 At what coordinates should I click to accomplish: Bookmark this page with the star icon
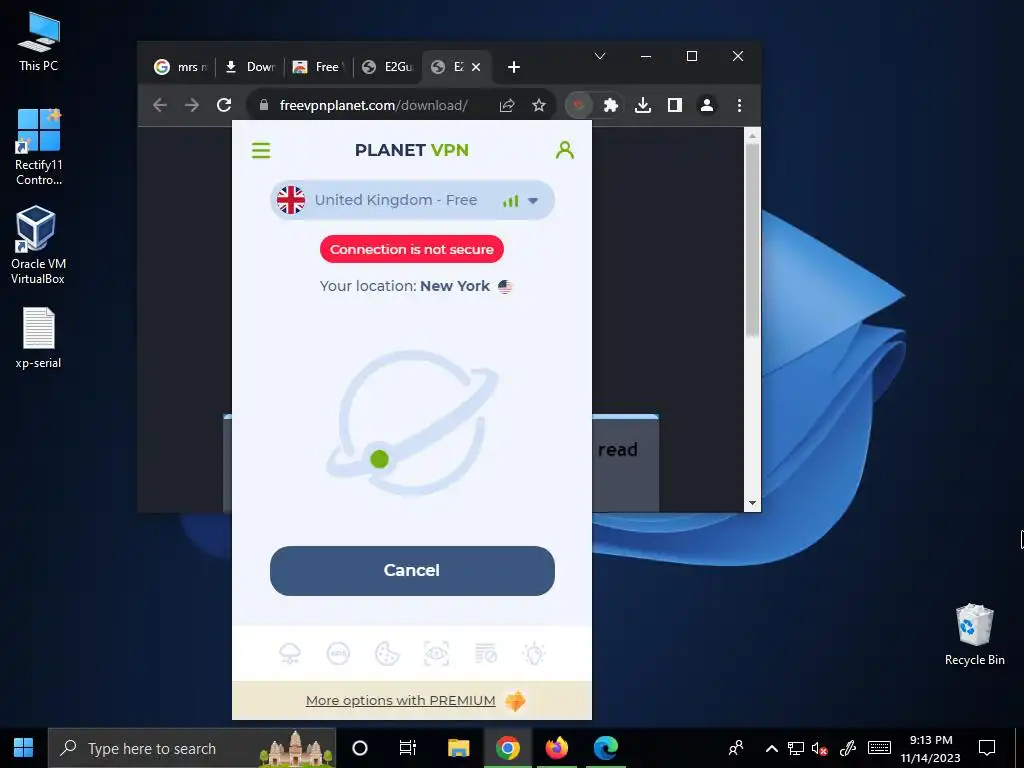click(x=539, y=105)
